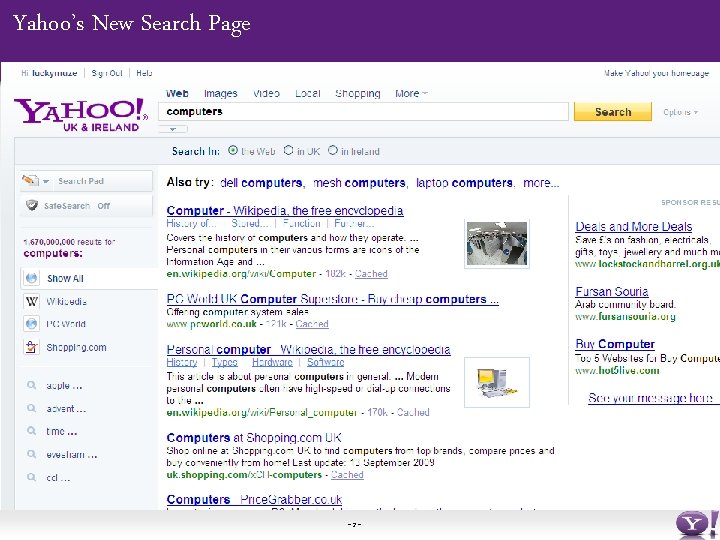
Task: Open 'Computers - PriceGrabber.co.uk' result
Action: pos(254,499)
